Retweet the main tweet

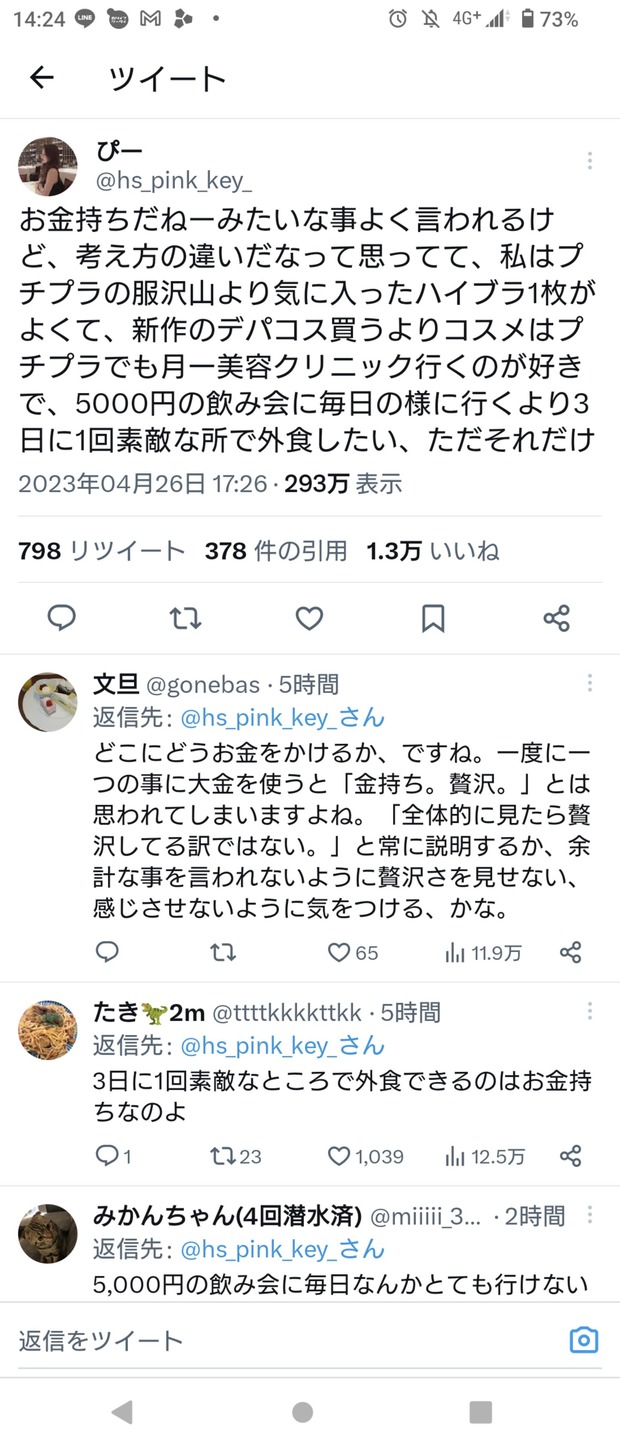185,618
